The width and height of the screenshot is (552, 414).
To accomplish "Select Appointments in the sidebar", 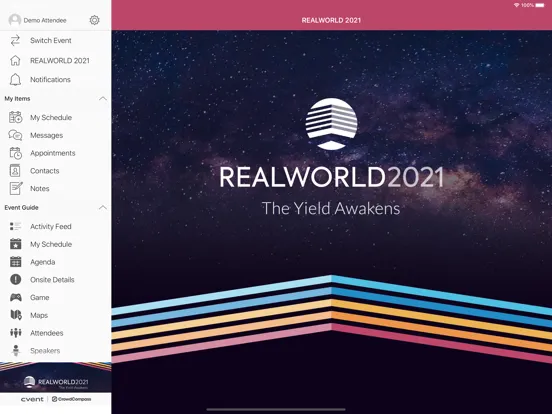I will click(56, 153).
